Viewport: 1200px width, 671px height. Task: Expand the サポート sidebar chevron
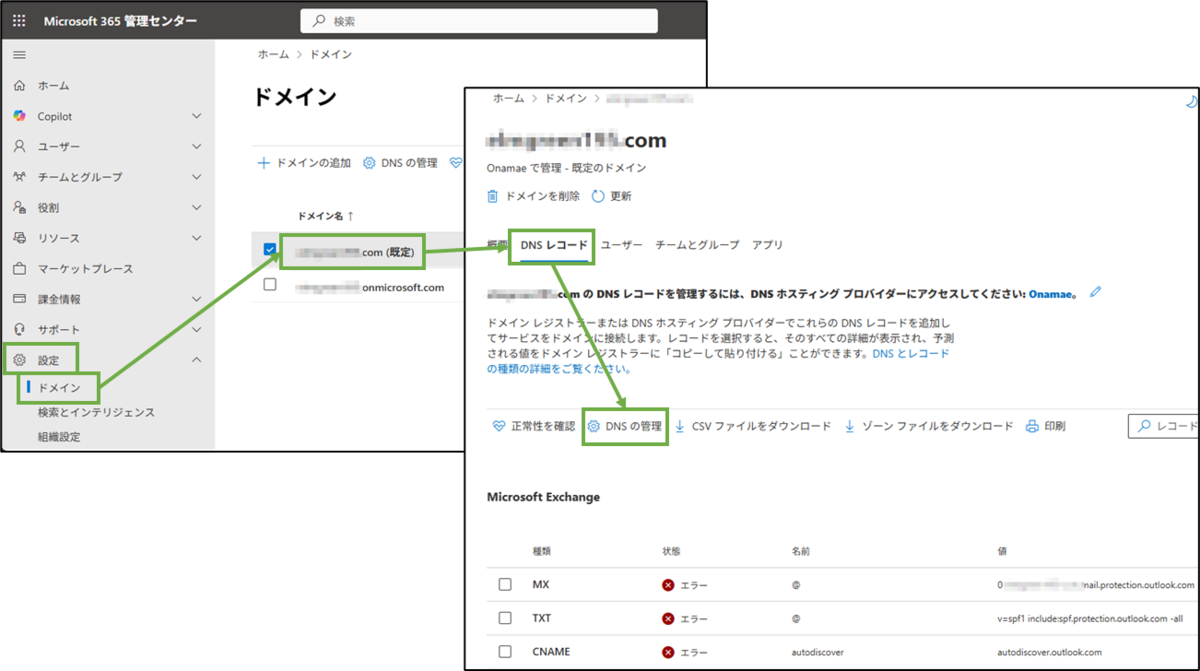pos(197,329)
